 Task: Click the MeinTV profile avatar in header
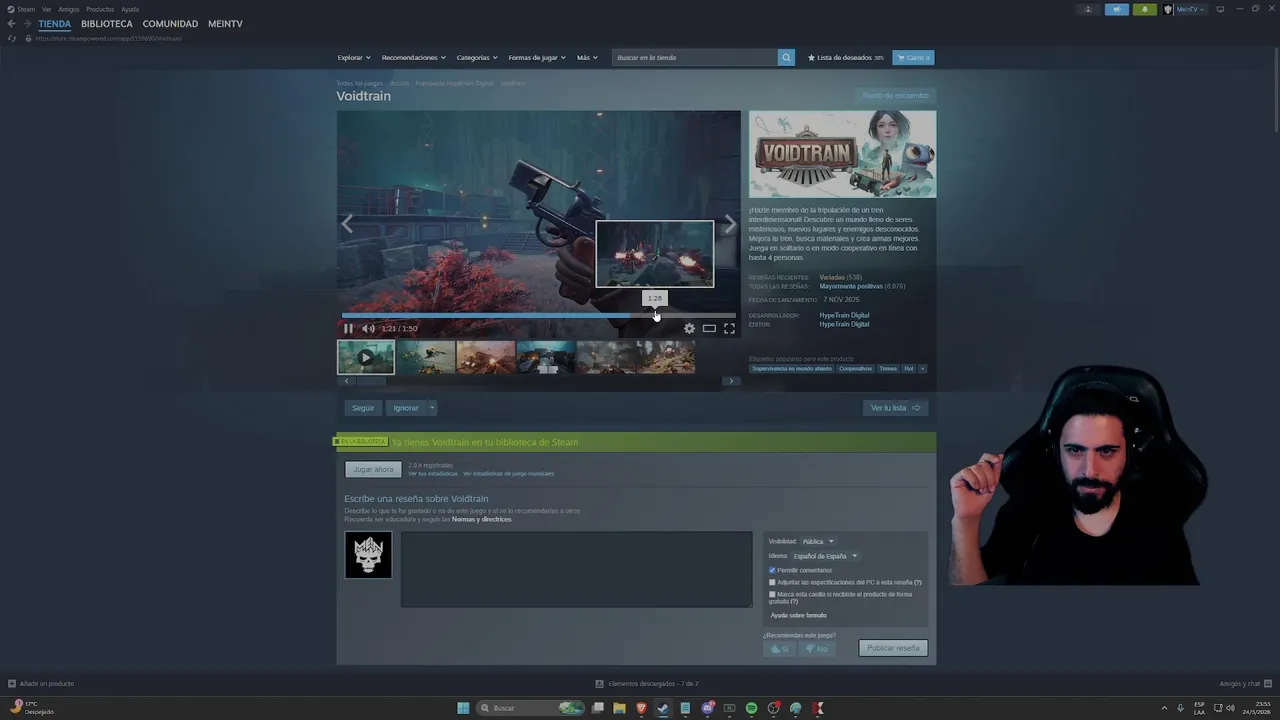tap(1168, 9)
